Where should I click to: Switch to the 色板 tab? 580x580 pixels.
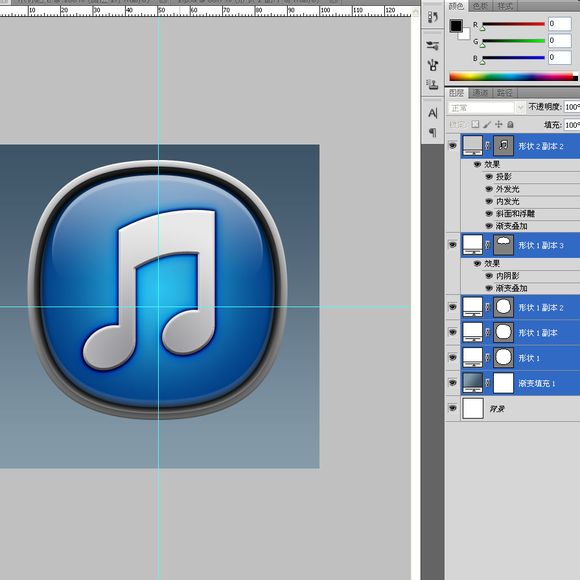(x=480, y=6)
